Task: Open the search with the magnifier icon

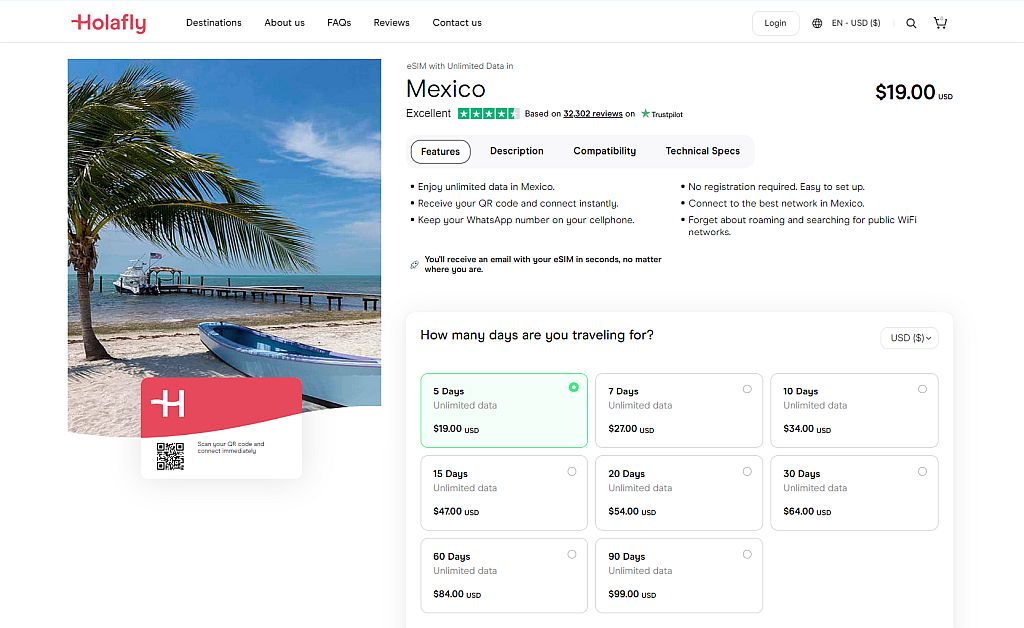Action: [910, 22]
